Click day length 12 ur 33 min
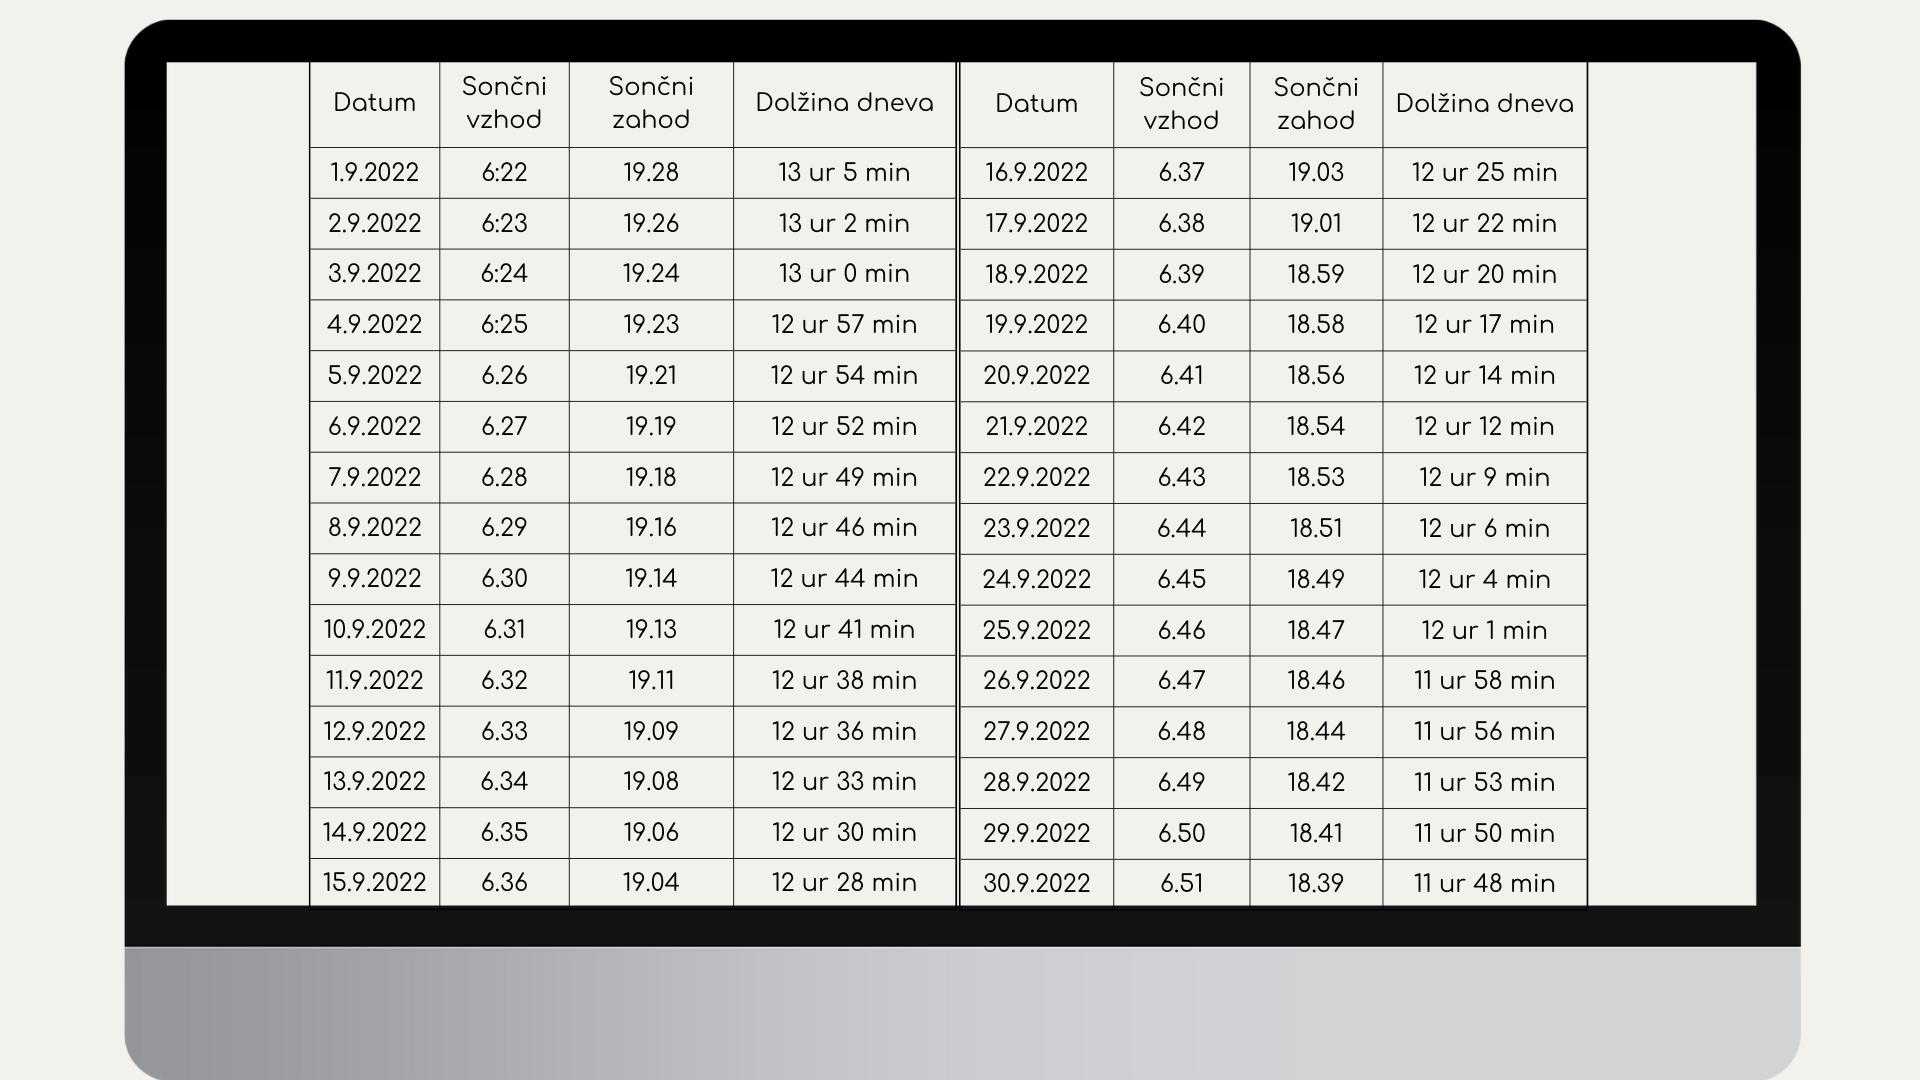The height and width of the screenshot is (1080, 1920). 844,782
